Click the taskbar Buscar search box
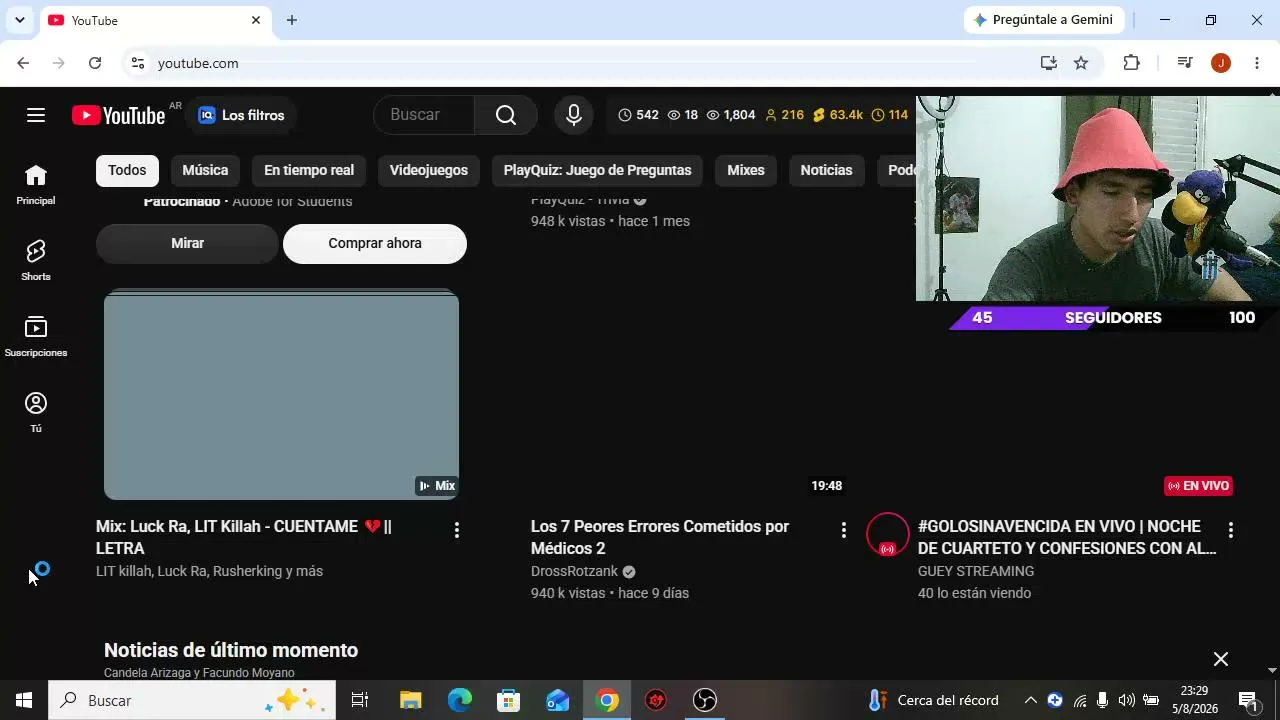 coord(193,700)
